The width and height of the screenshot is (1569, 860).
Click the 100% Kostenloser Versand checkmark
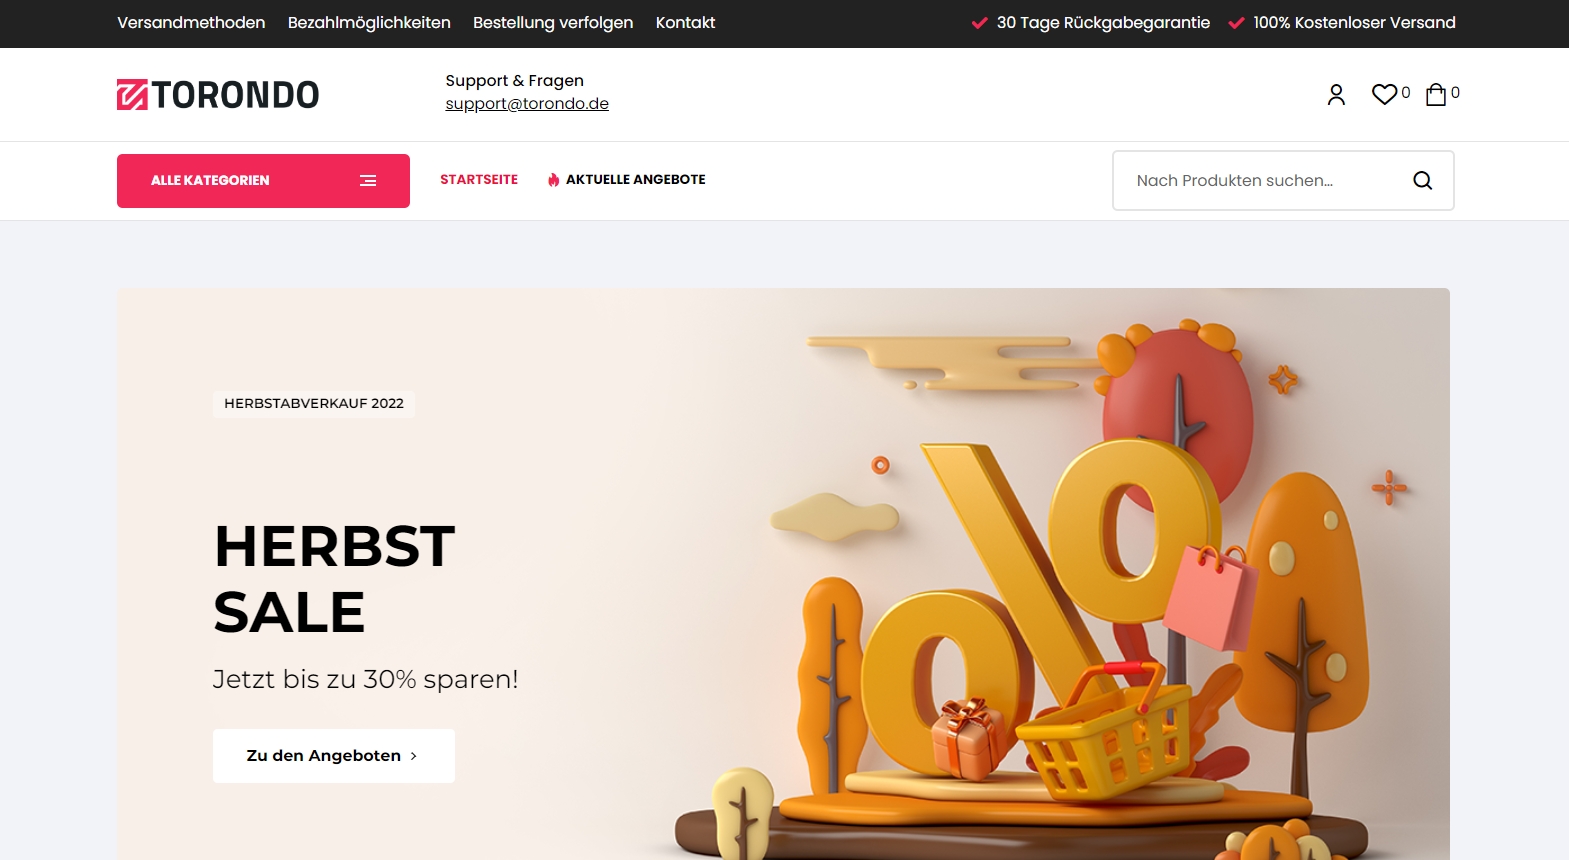coord(1236,23)
